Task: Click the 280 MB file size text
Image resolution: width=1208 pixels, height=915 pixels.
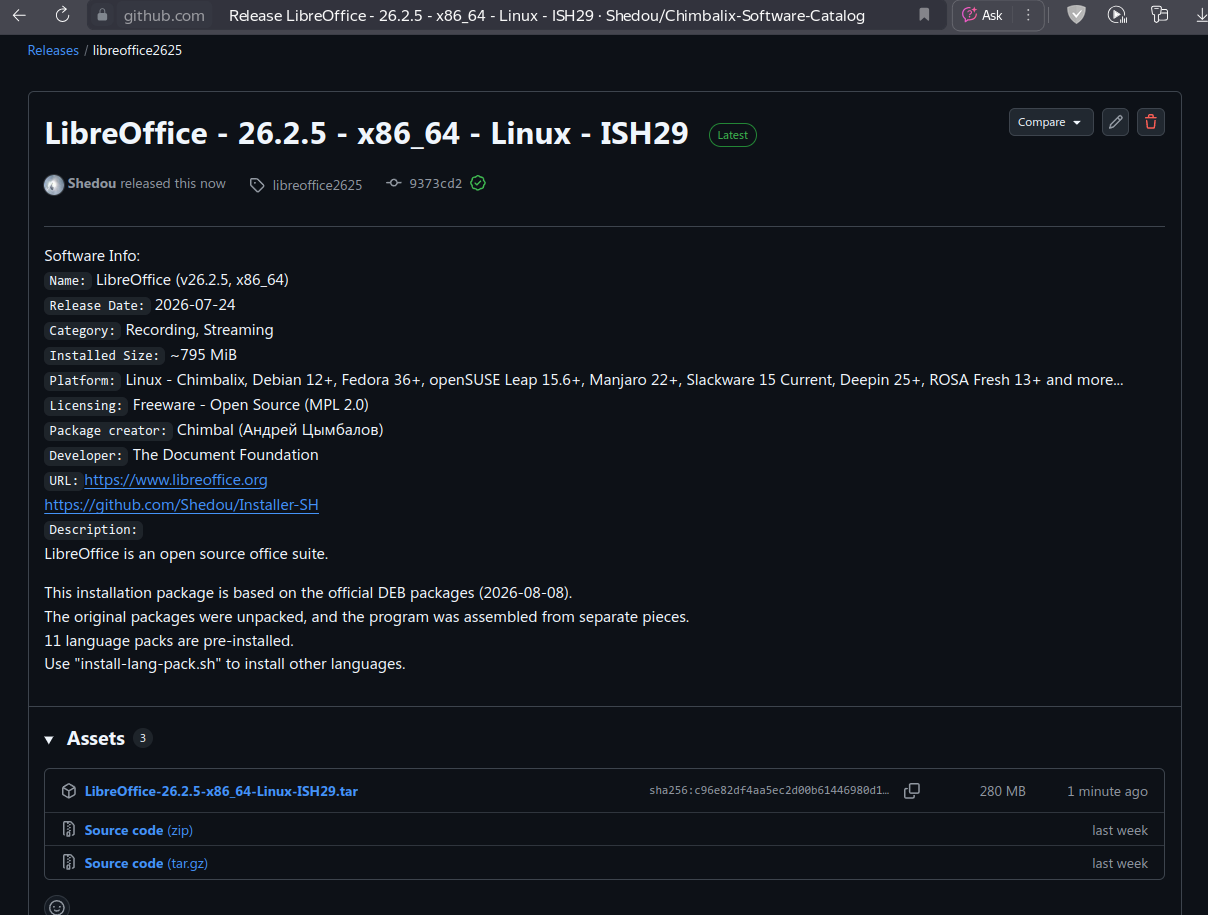Action: (1003, 791)
